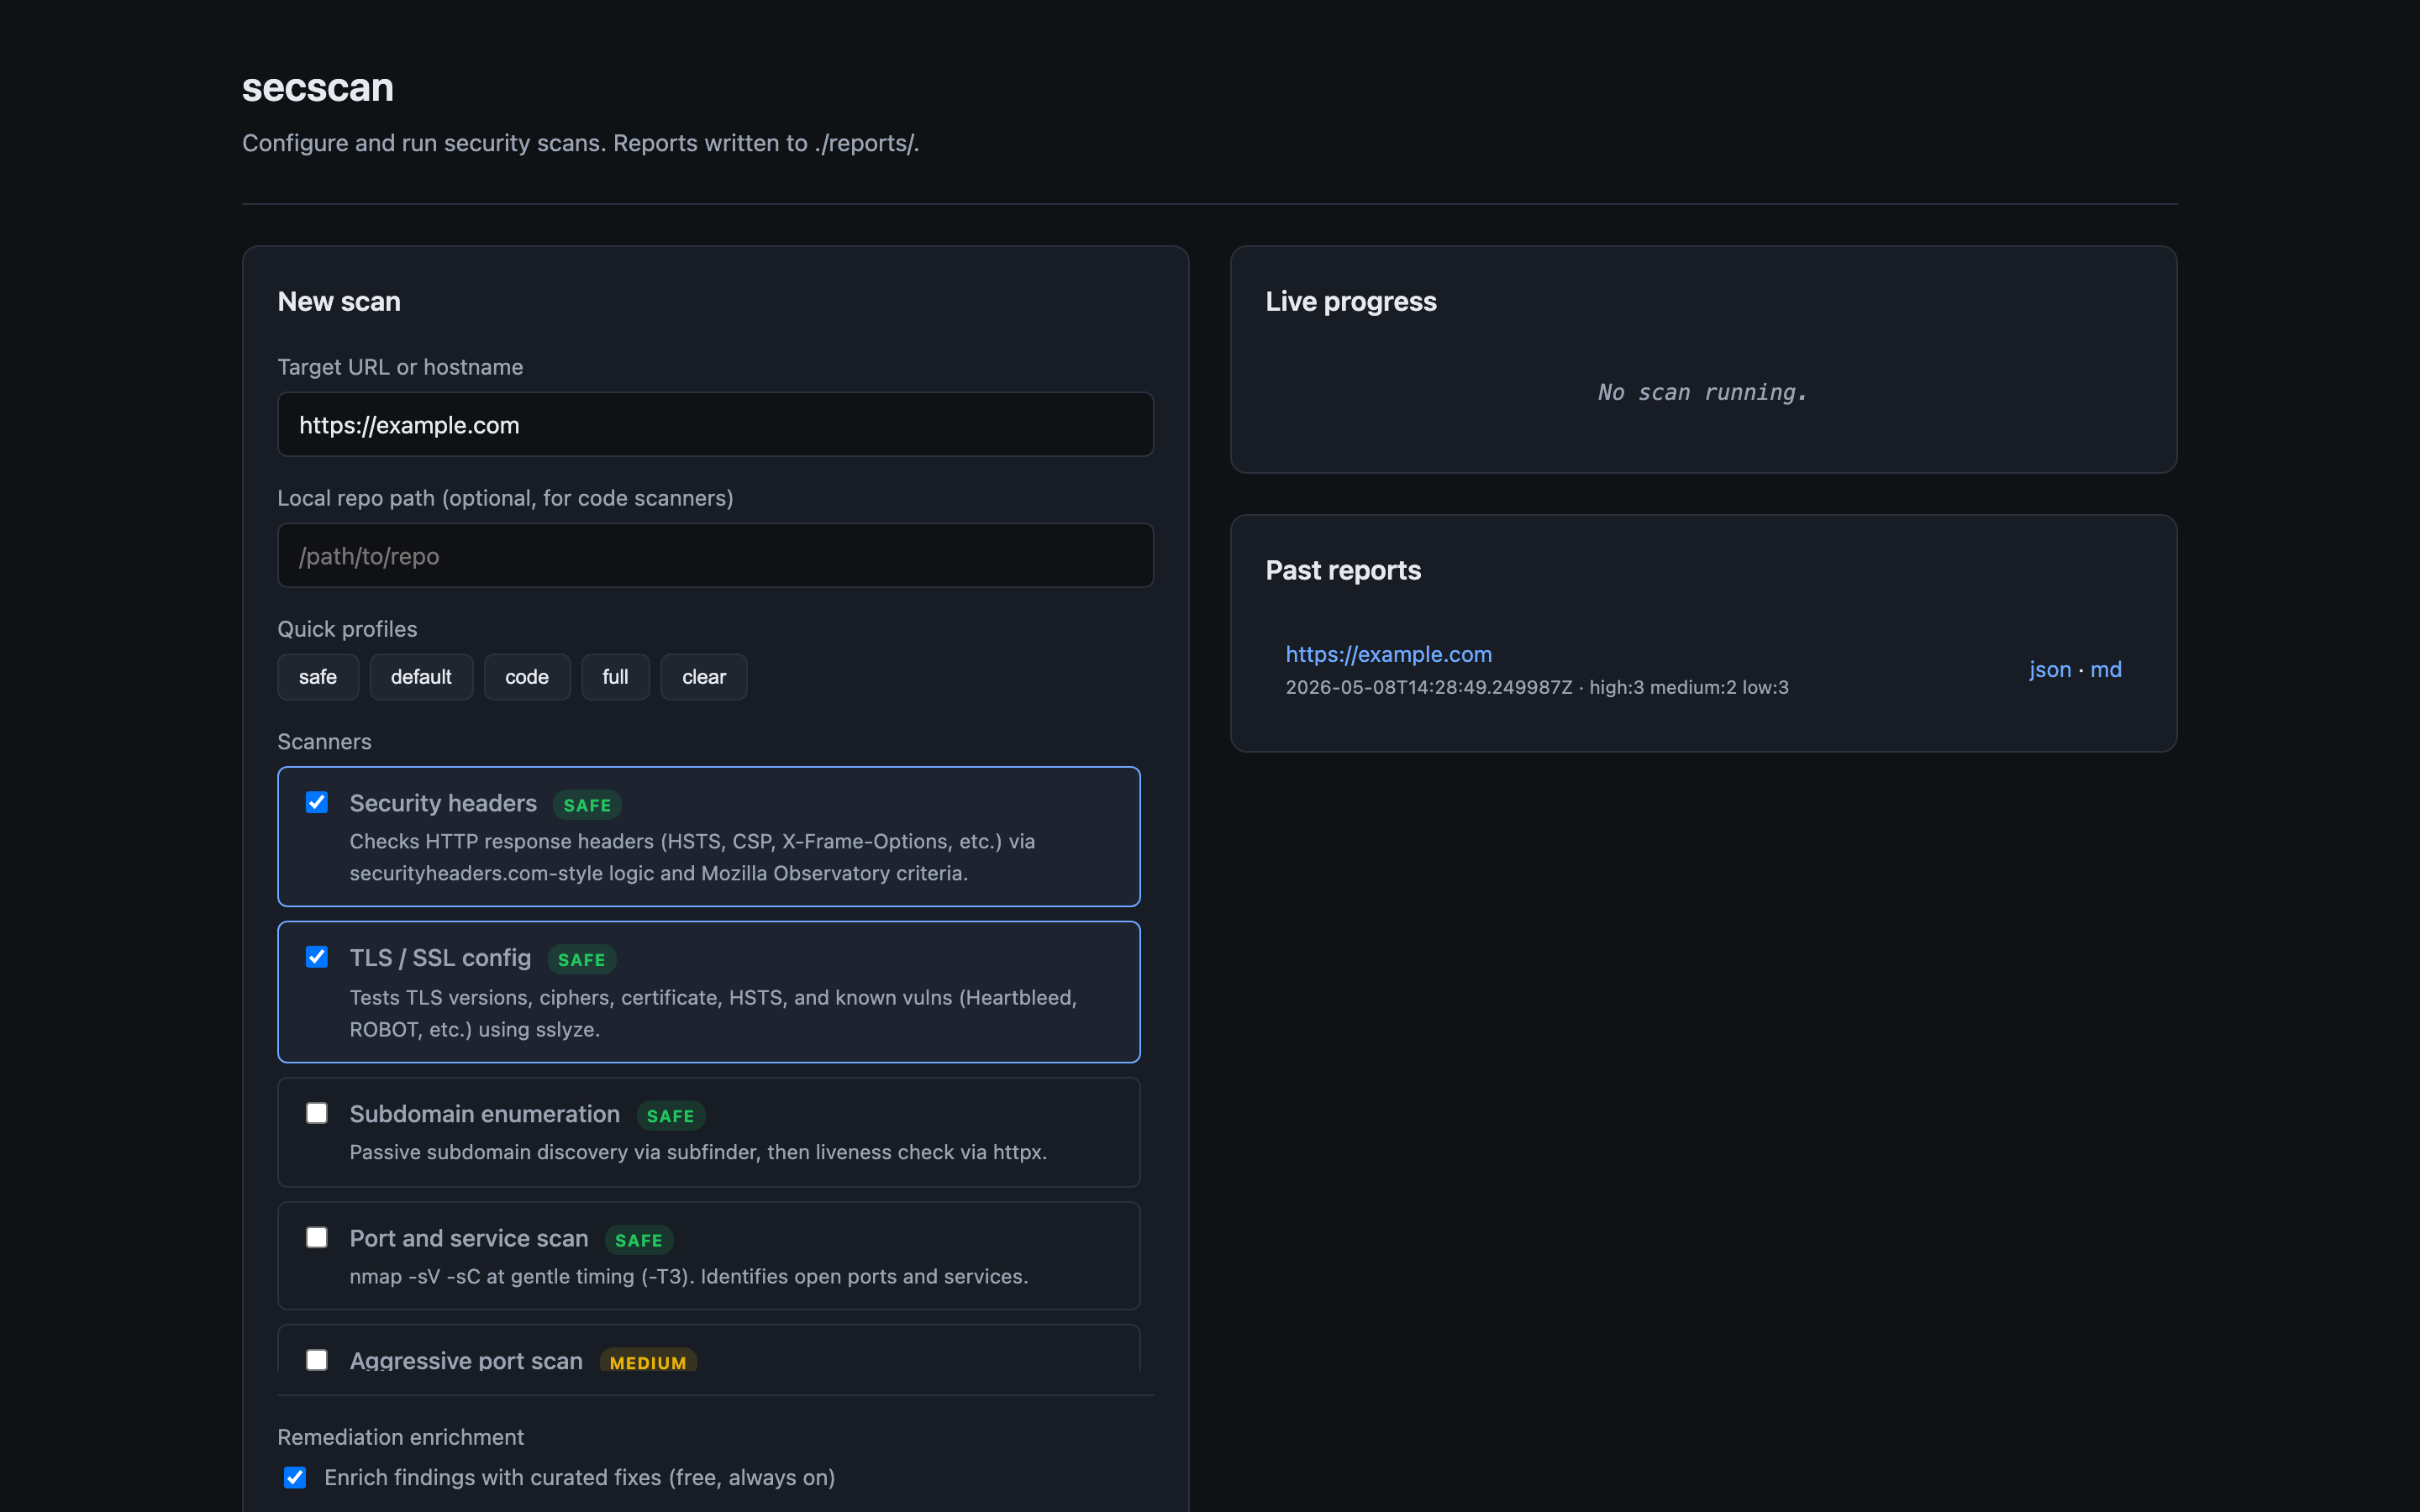
Task: Click the 'Configure and run security scans' subtitle
Action: [x=581, y=143]
